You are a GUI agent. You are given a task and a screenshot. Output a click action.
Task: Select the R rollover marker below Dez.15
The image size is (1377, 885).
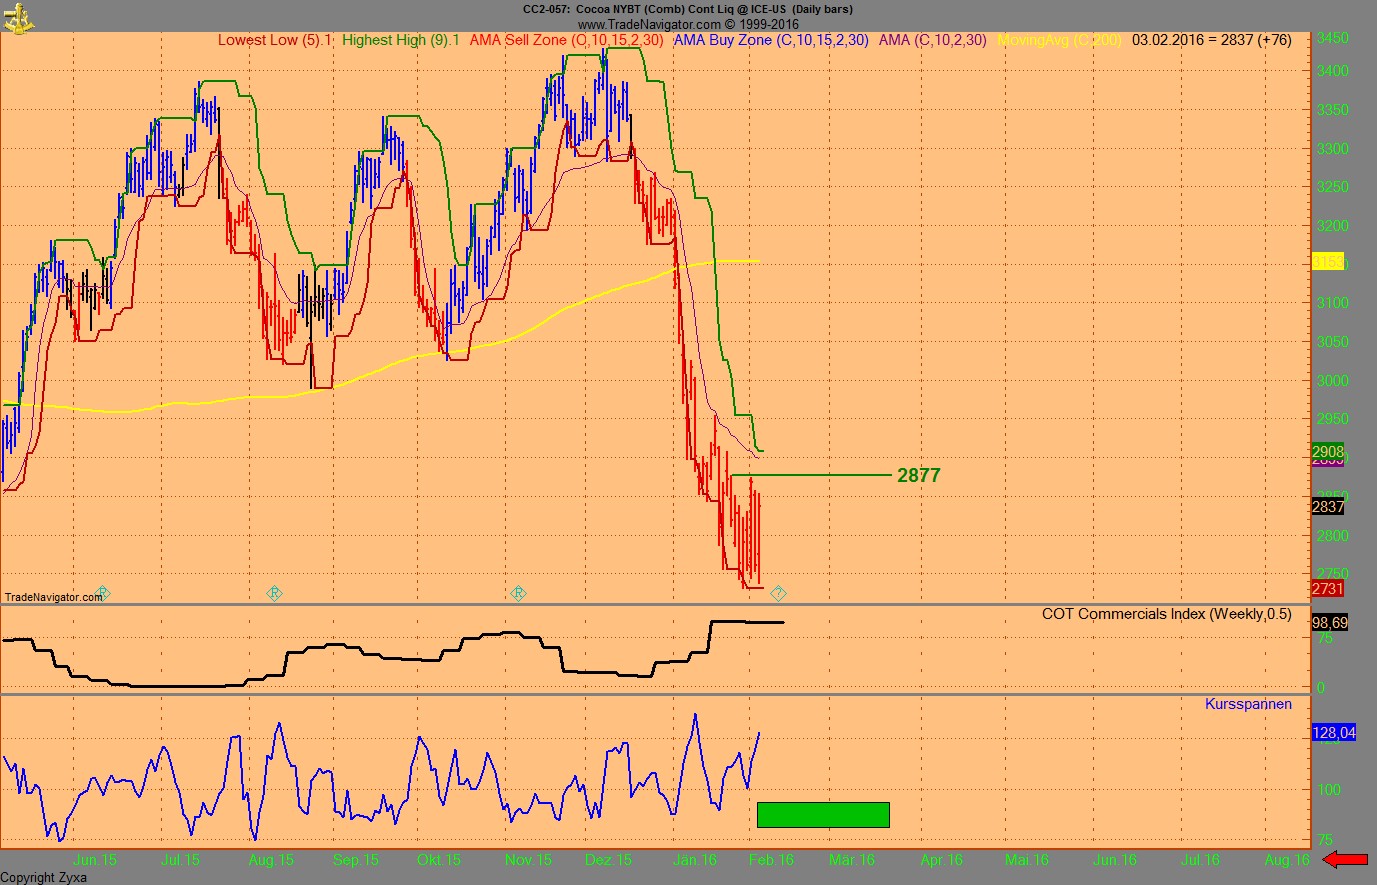pos(518,593)
